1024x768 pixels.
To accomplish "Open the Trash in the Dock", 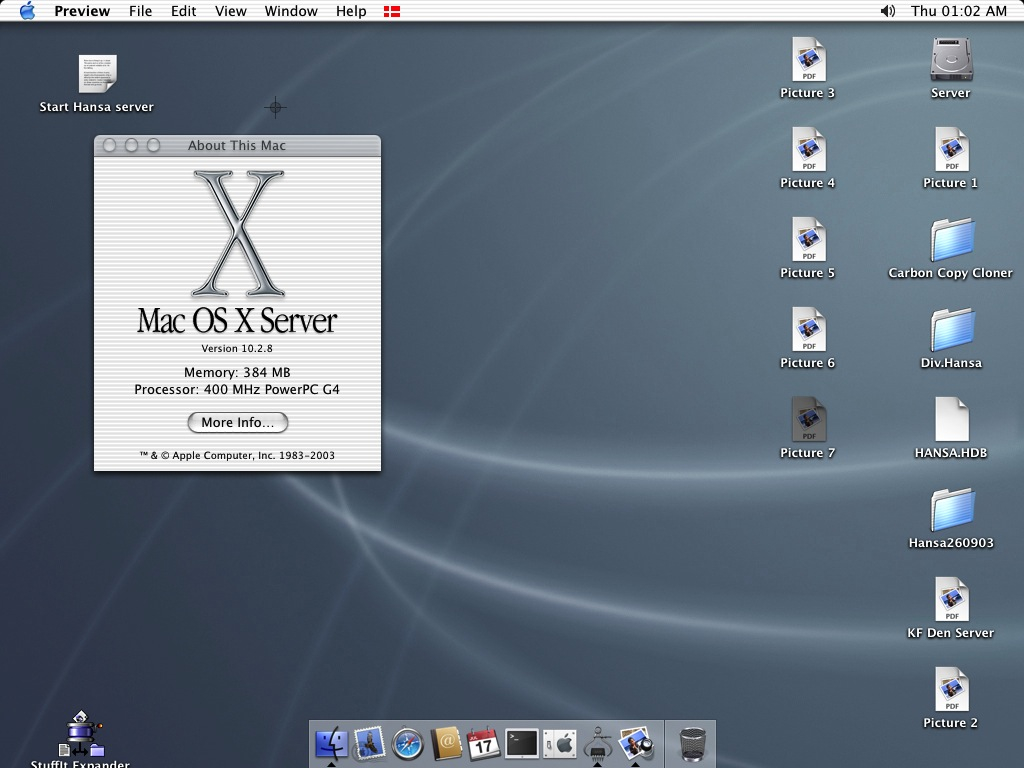I will pyautogui.click(x=692, y=744).
